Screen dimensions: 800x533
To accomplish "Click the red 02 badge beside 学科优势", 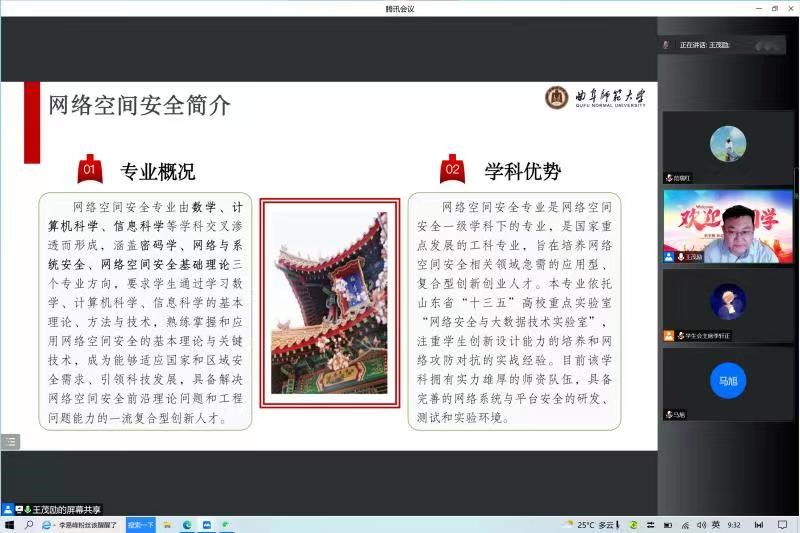I will pos(452,170).
